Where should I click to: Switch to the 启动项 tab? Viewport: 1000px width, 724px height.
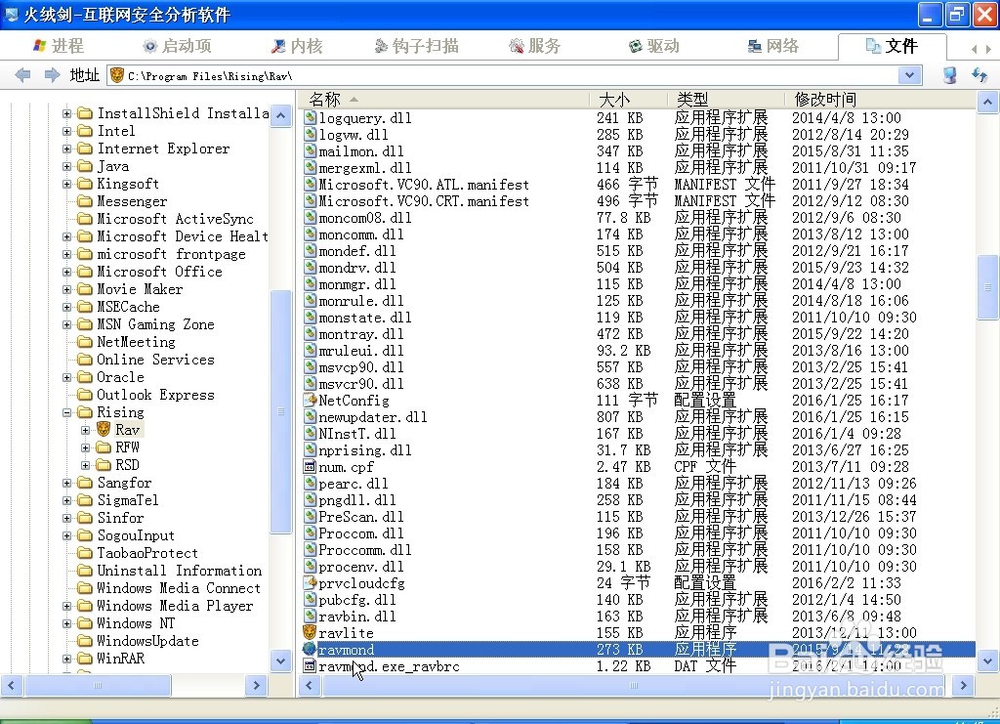179,46
